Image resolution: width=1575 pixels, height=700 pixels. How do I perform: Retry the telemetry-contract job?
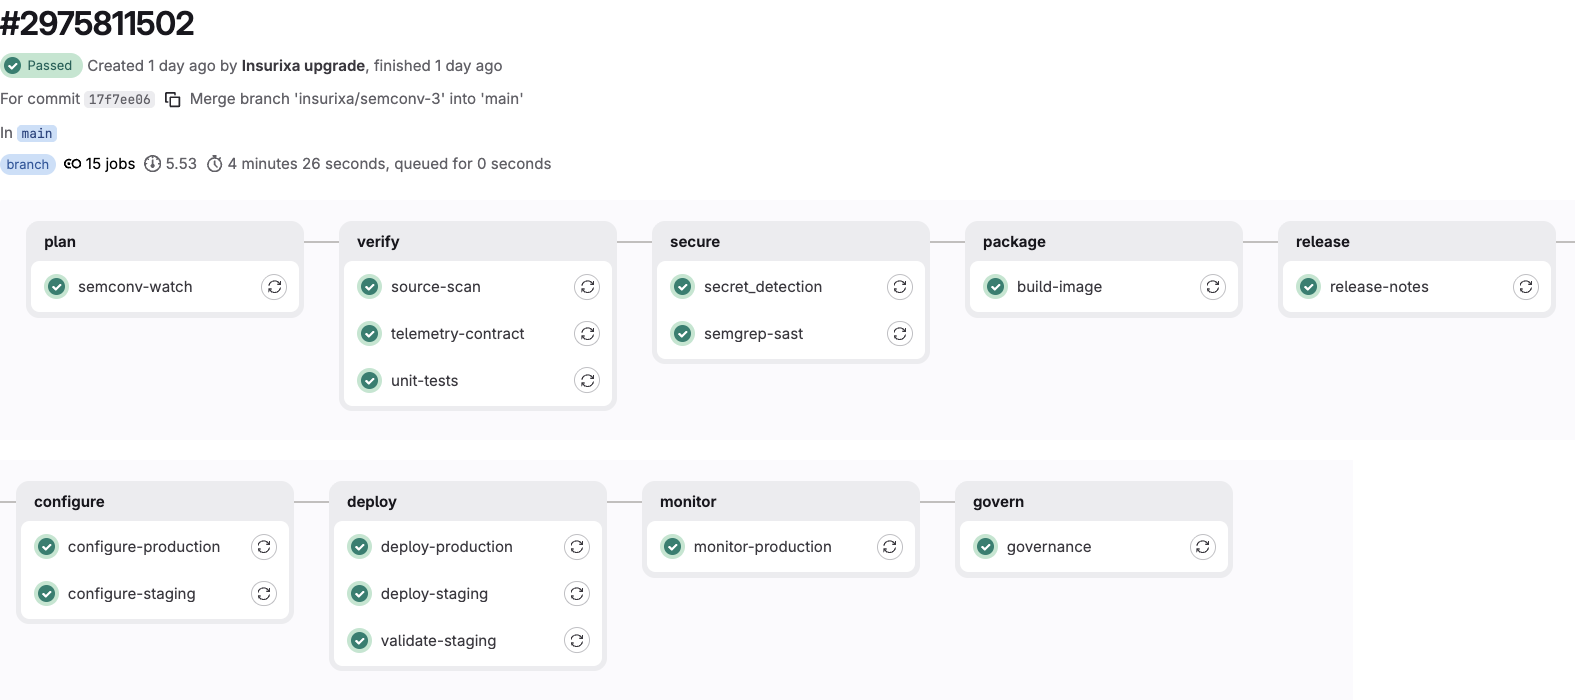(587, 334)
